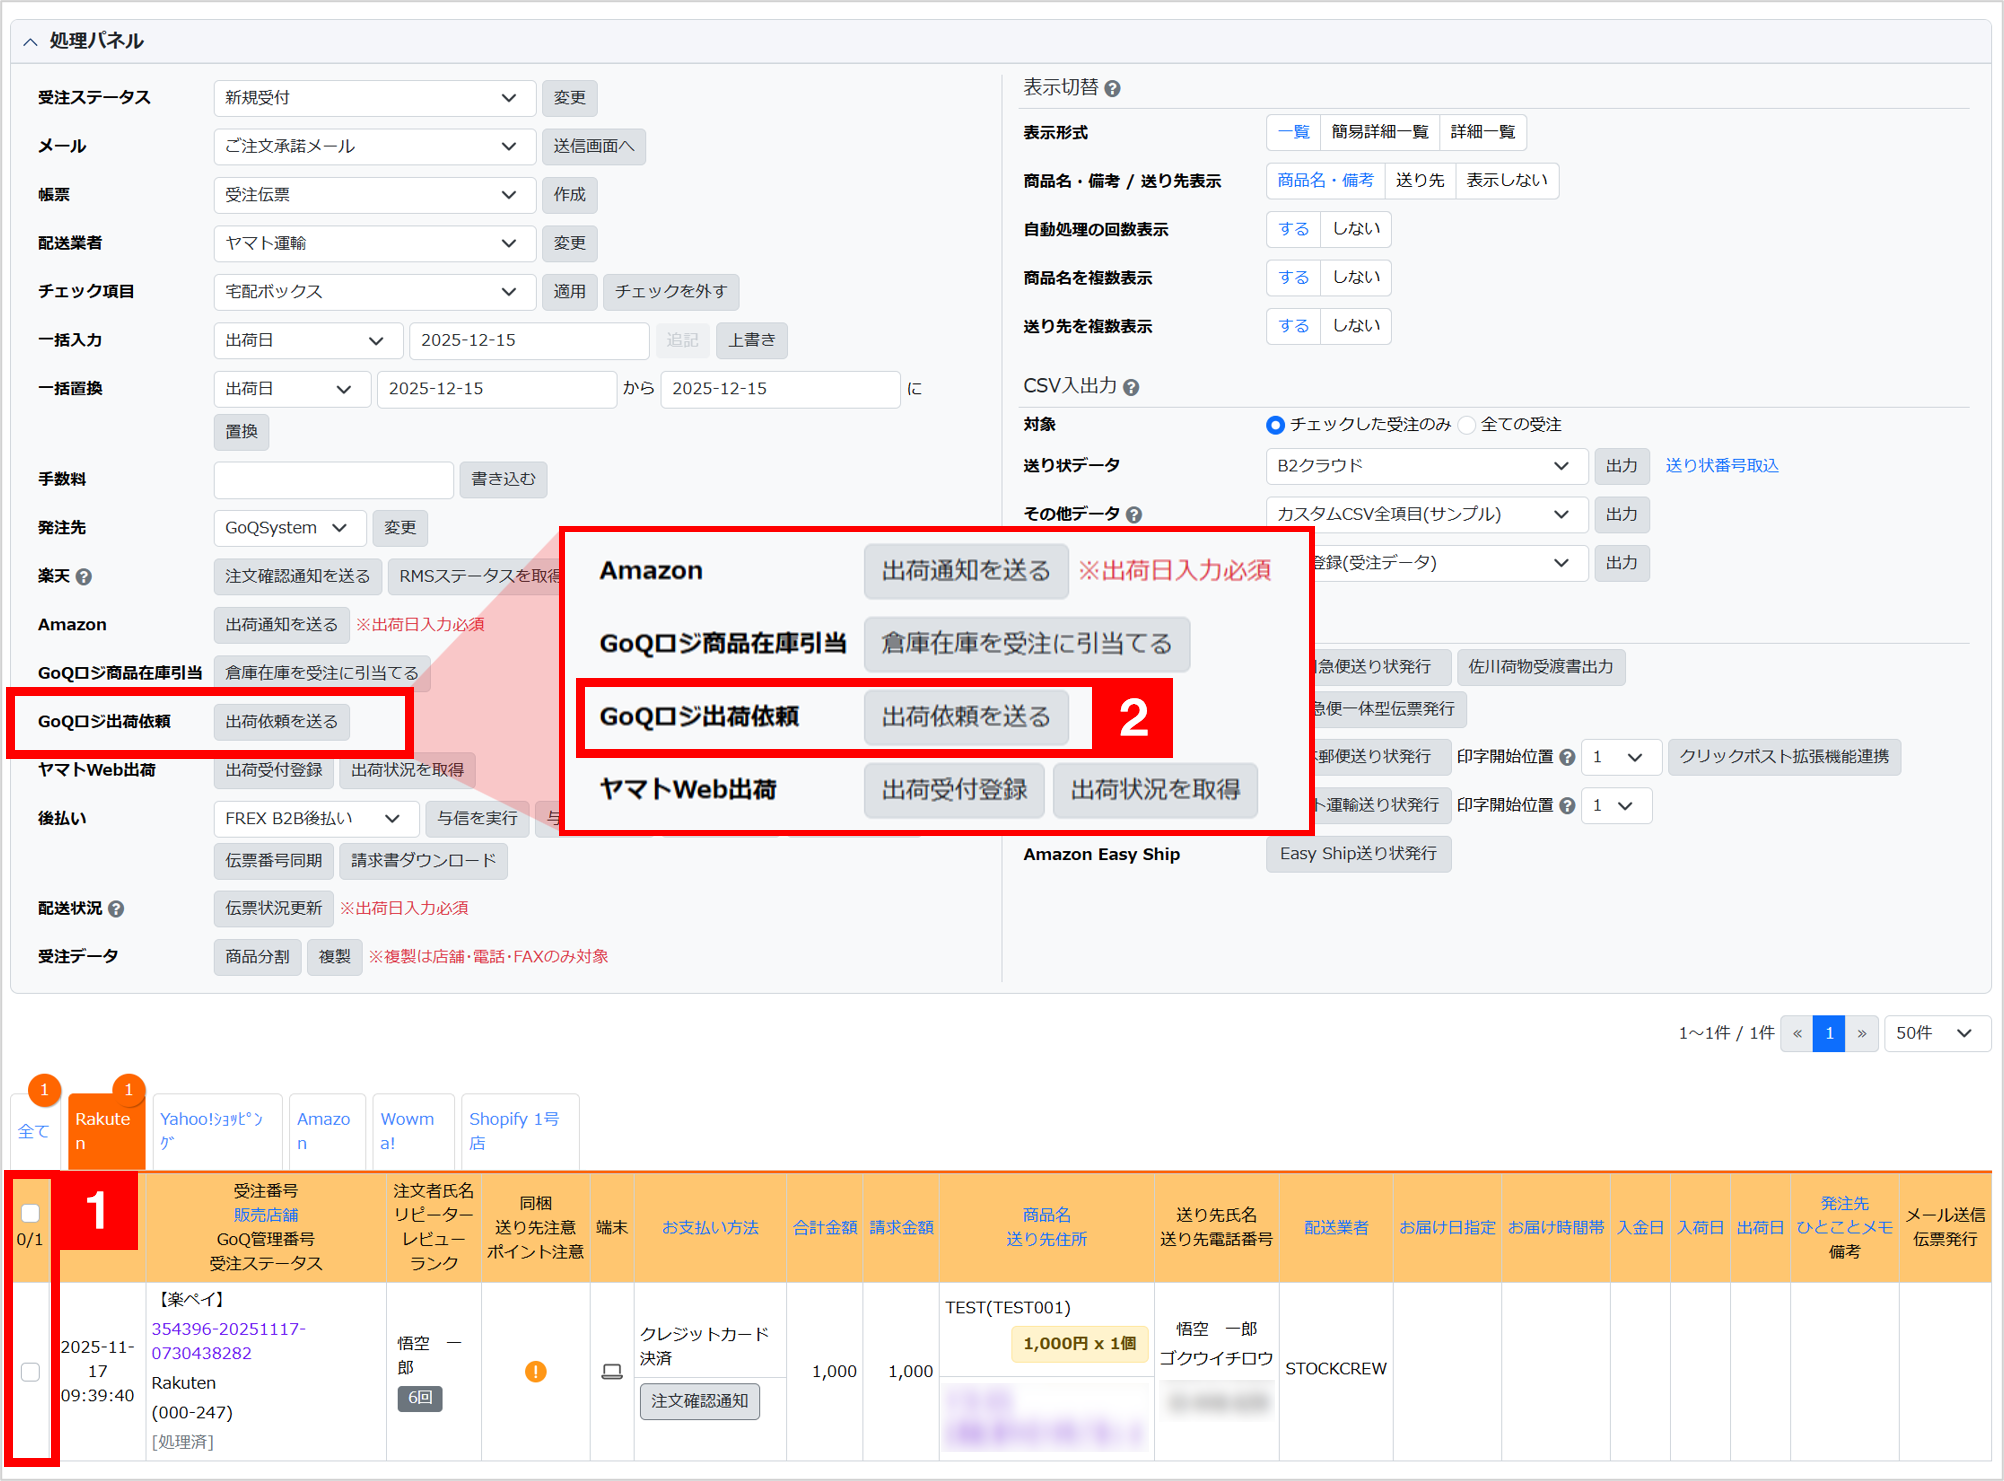This screenshot has width=2004, height=1481.
Task: Tick the checkbox for the Rakuten order row
Action: pyautogui.click(x=30, y=1371)
